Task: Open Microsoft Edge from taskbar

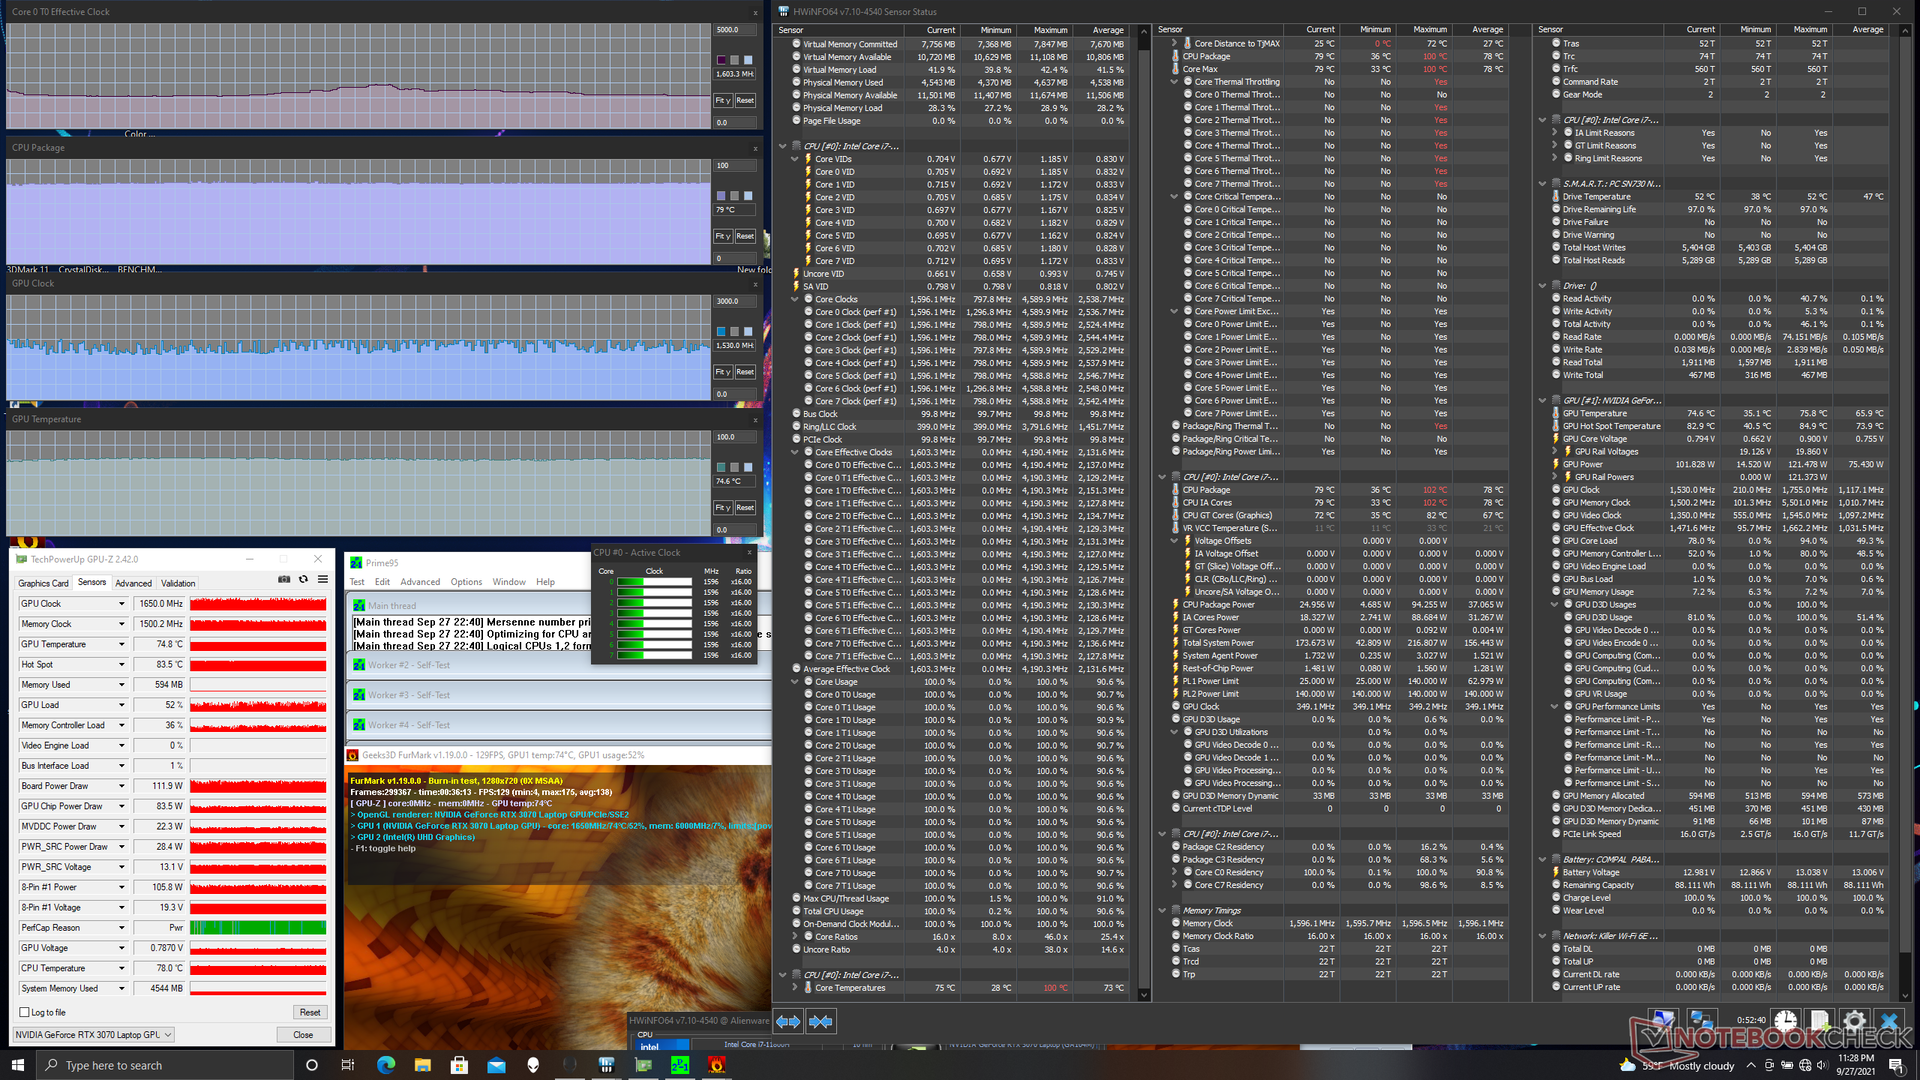Action: coord(386,1065)
